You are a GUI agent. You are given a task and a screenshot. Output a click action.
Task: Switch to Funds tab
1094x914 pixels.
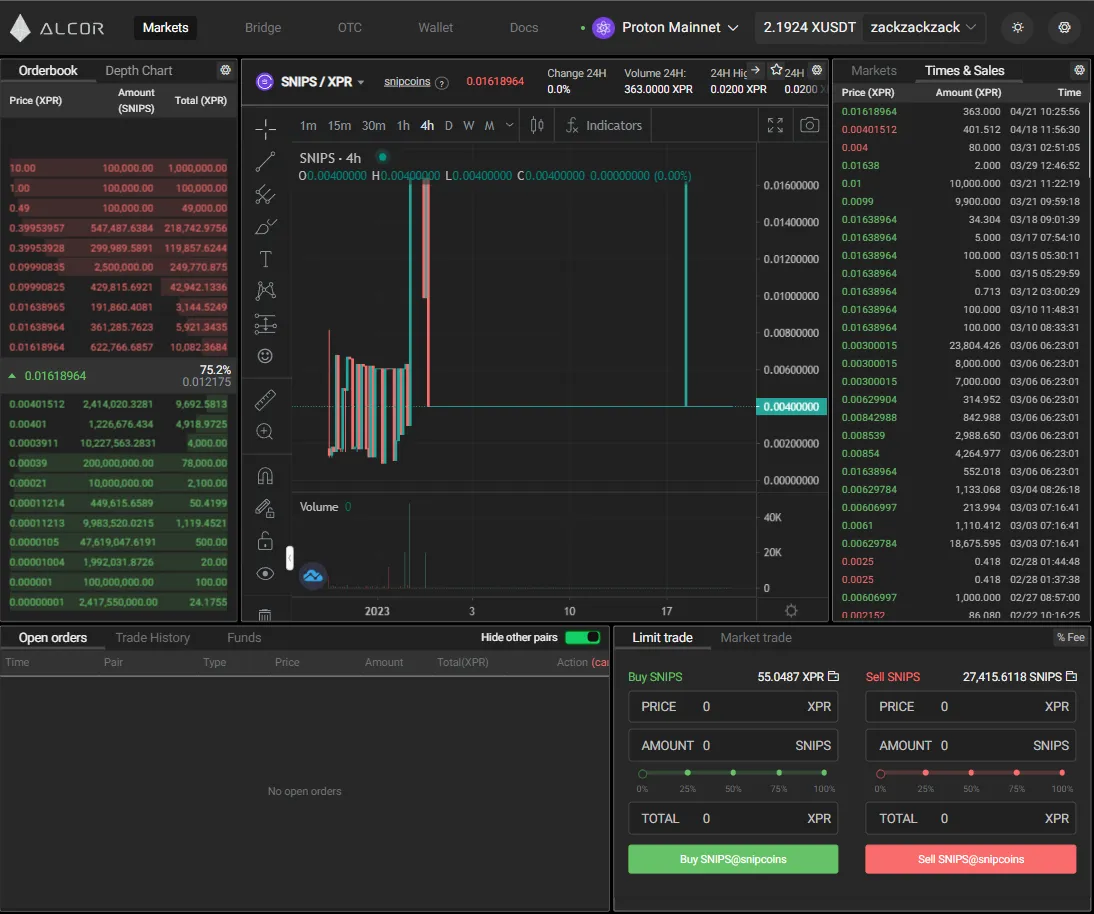coord(244,638)
